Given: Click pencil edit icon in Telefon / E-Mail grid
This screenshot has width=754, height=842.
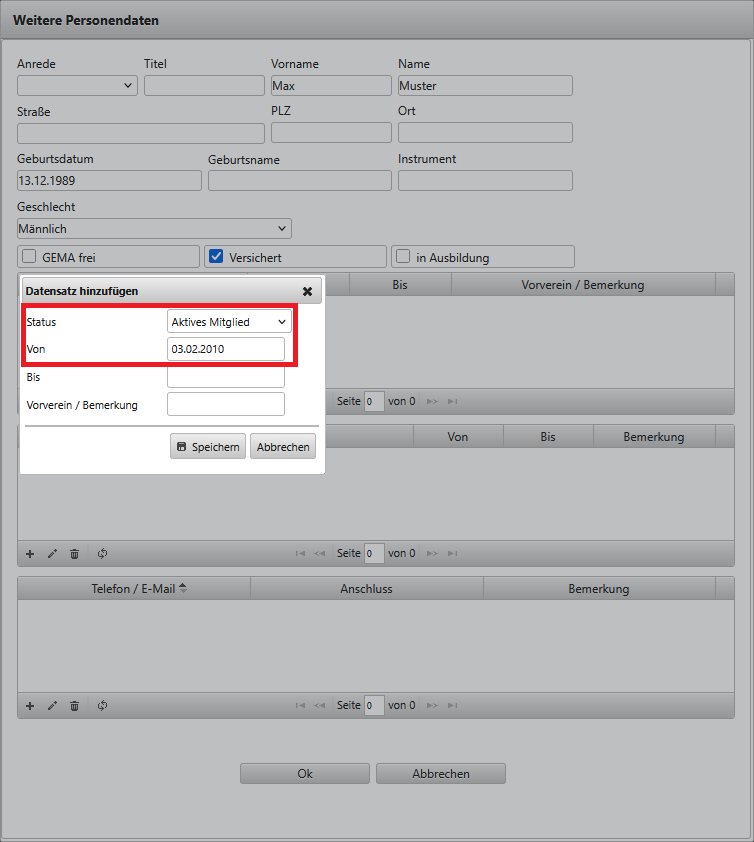Looking at the screenshot, I should [x=52, y=706].
